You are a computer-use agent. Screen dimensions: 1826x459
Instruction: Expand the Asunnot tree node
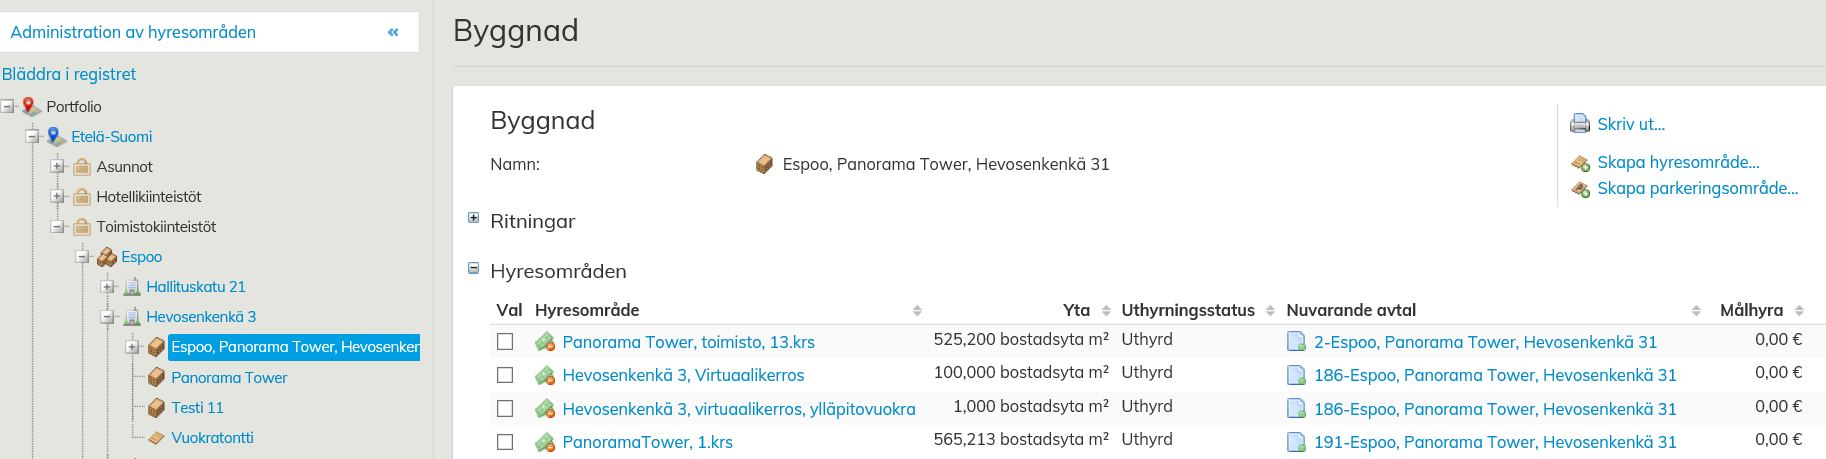click(x=57, y=166)
